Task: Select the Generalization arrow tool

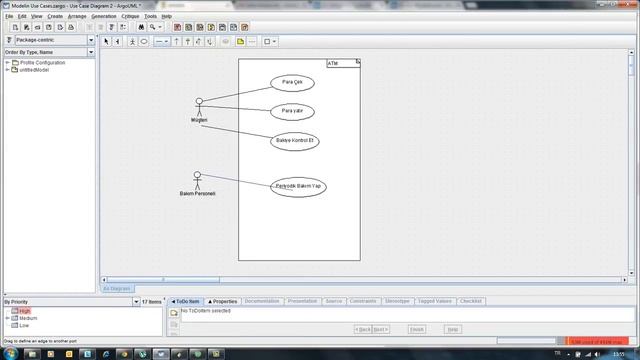Action: 188,42
